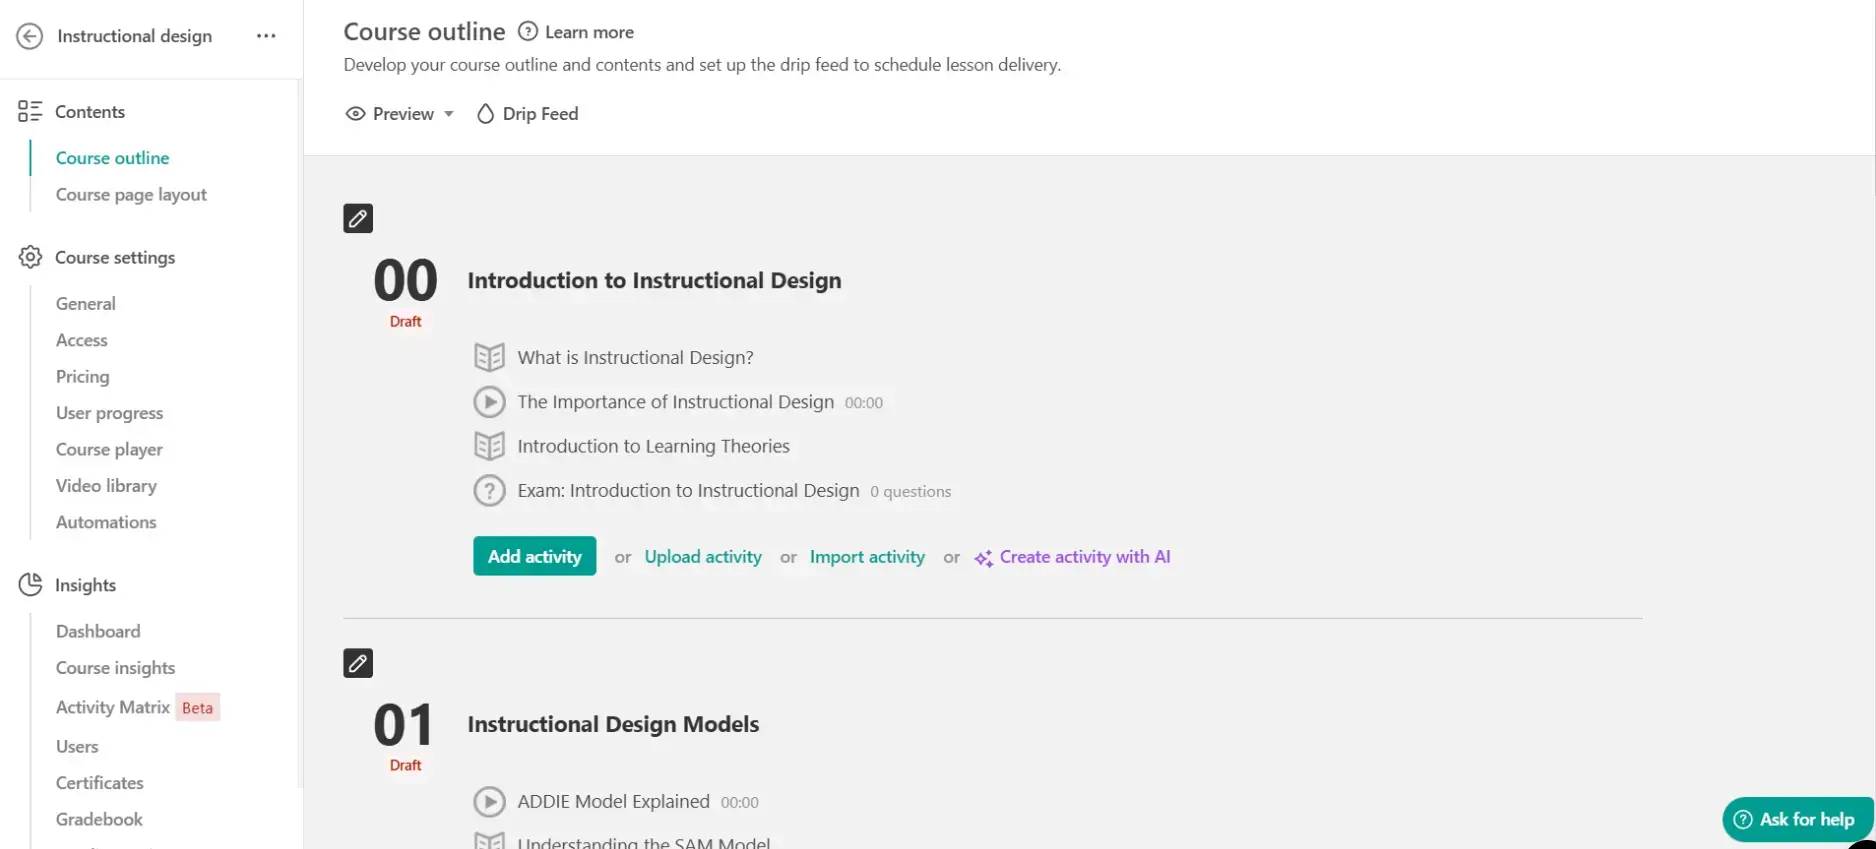
Task: Click the Preview eye icon
Action: (x=355, y=114)
